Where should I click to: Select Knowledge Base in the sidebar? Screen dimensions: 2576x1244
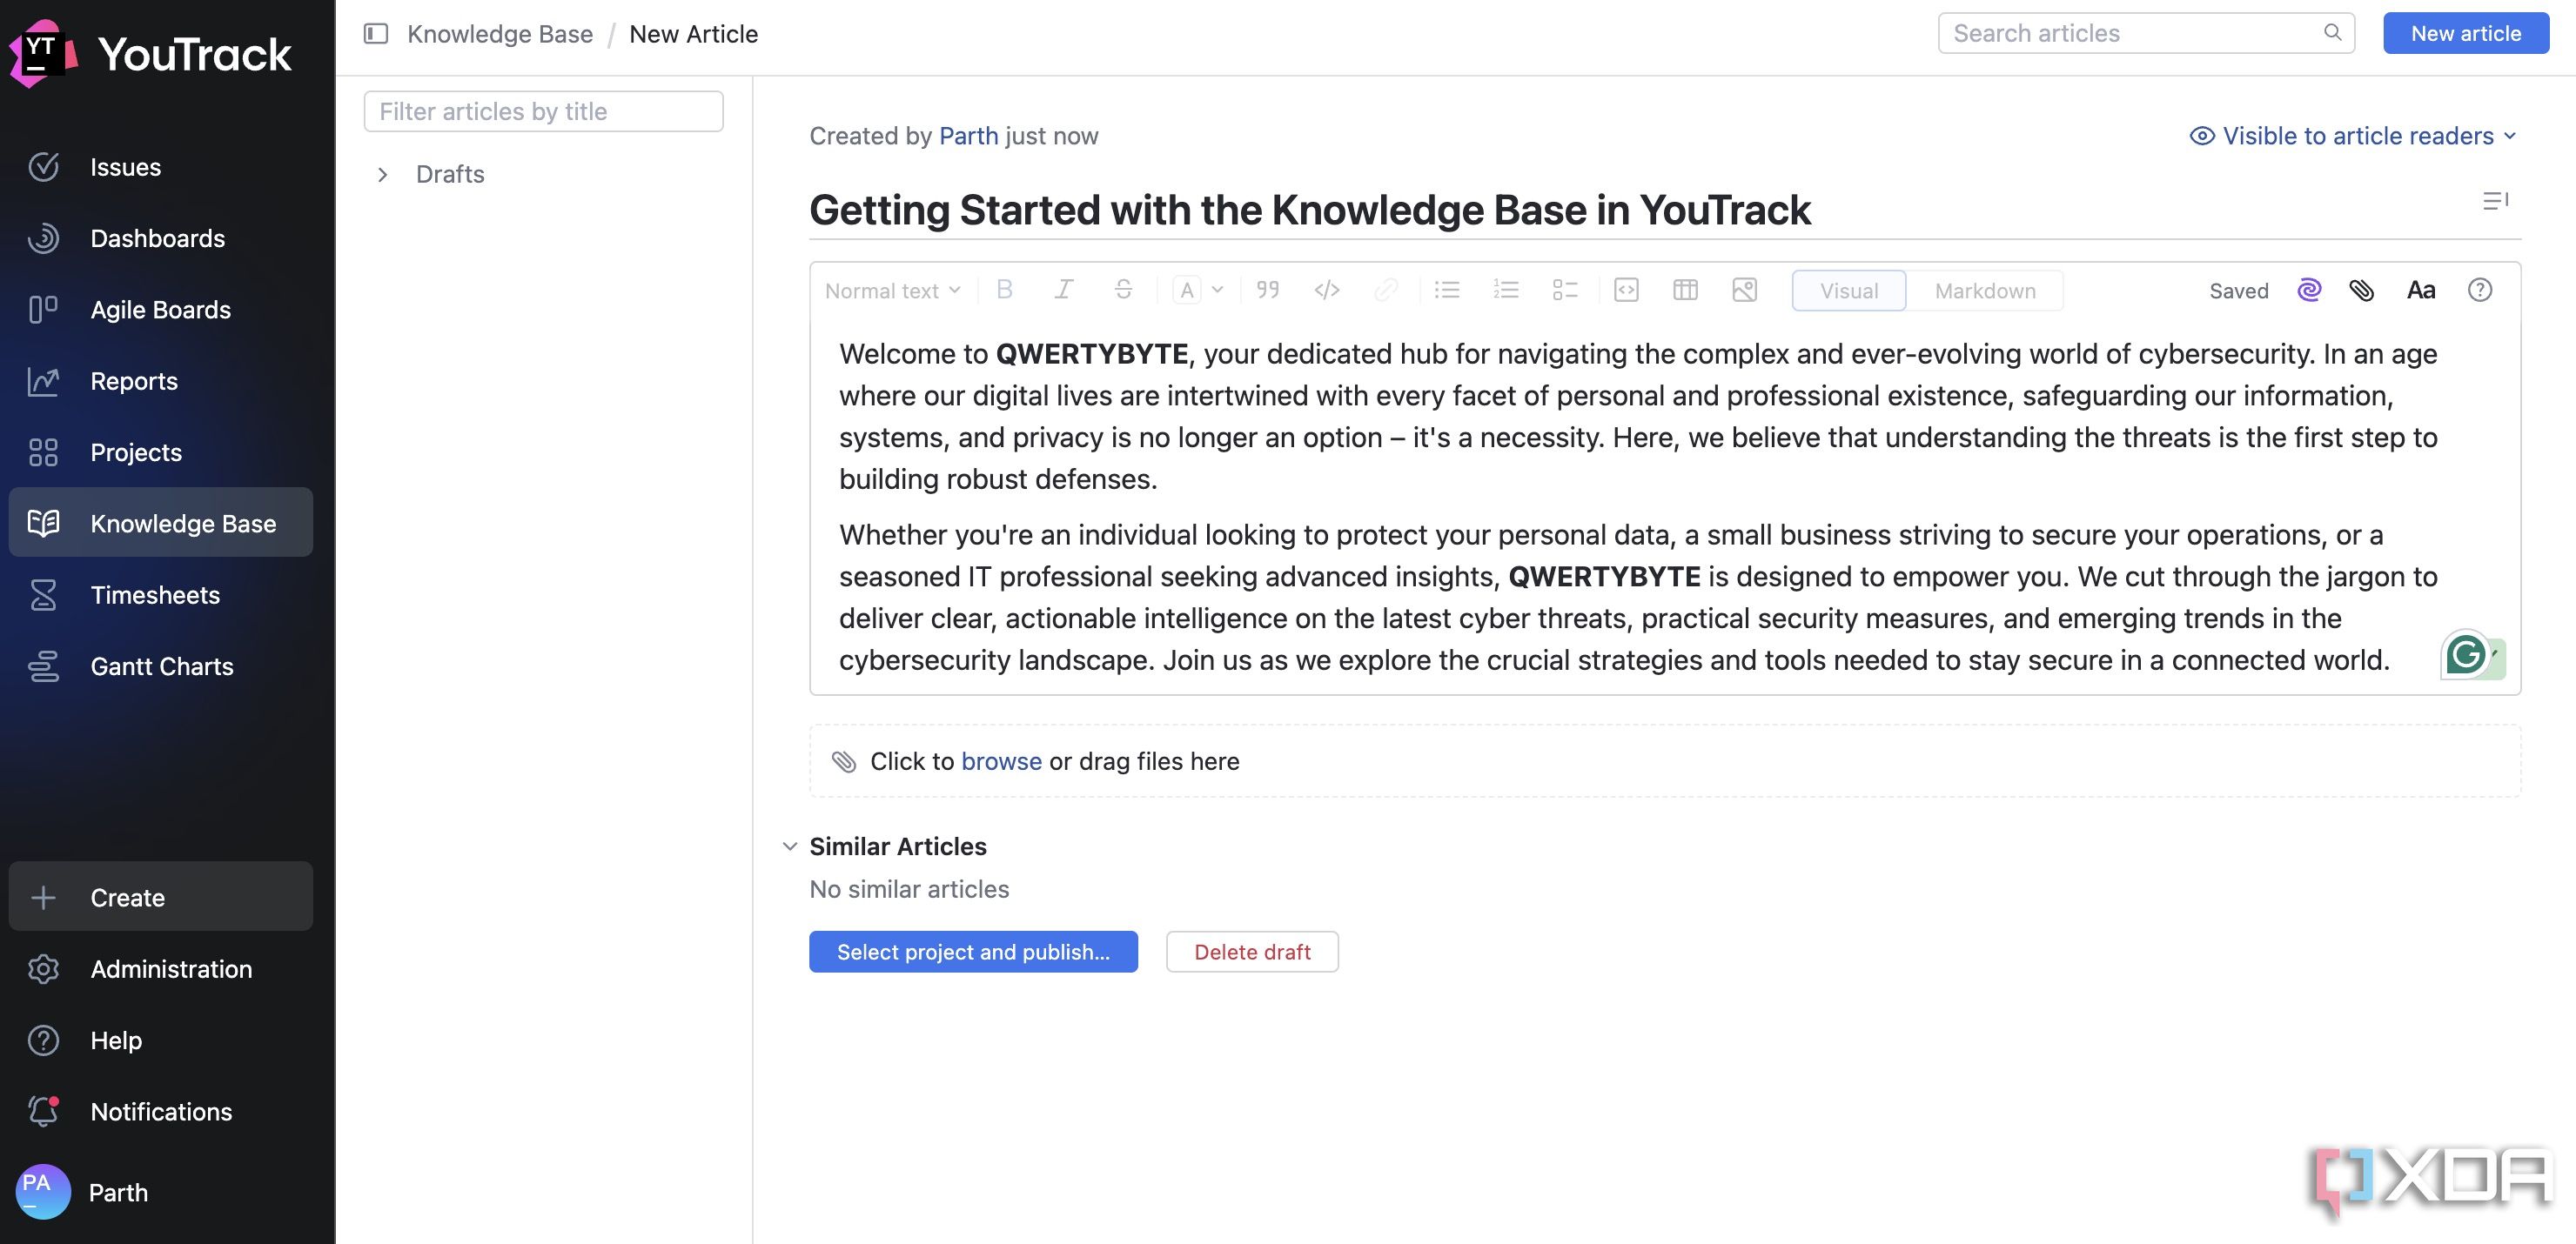[161, 523]
